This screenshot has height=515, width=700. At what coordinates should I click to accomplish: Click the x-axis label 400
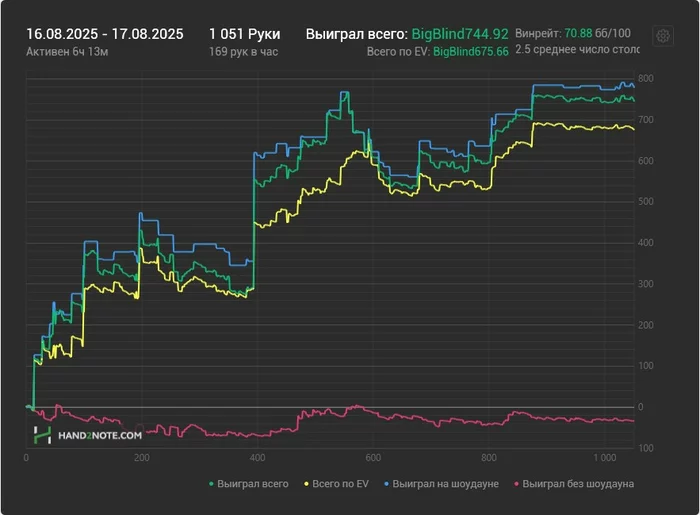click(258, 458)
